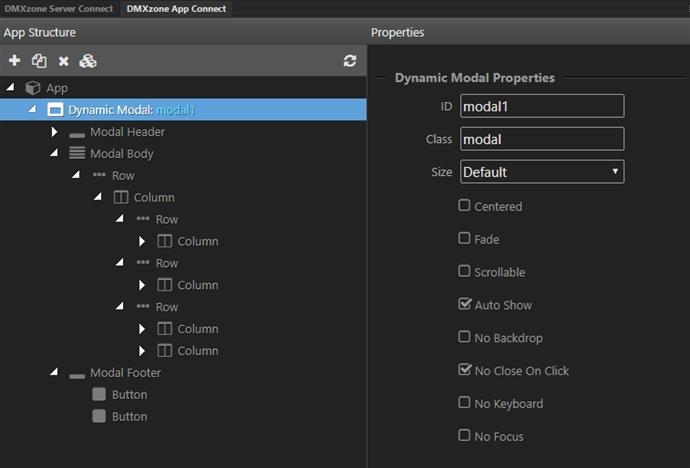Click the duplicate component icon
The image size is (690, 468).
click(39, 61)
